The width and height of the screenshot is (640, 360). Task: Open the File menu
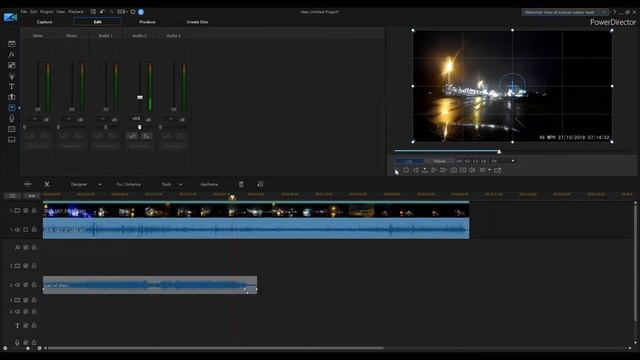(24, 12)
